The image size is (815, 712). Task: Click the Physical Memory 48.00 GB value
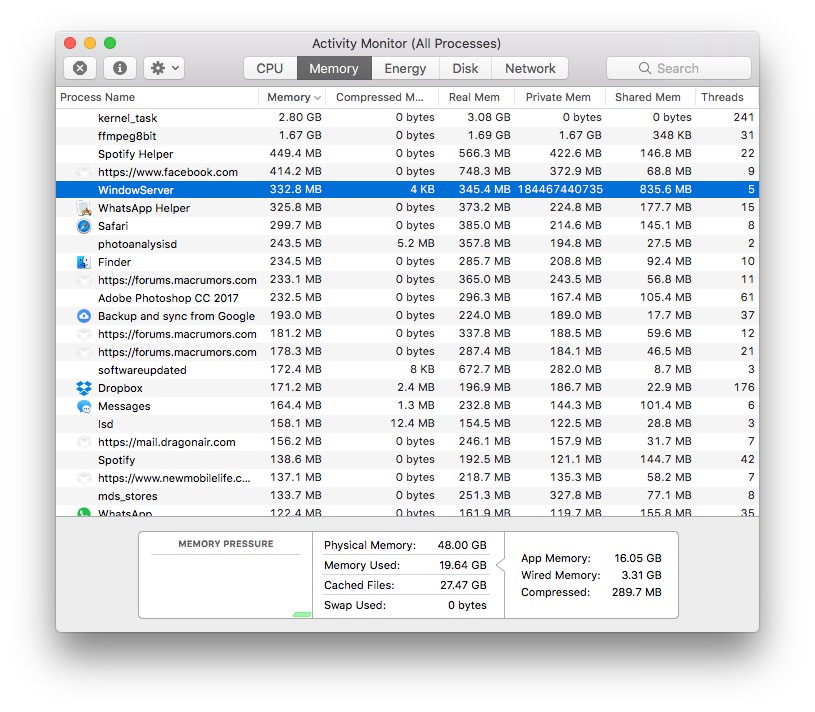pos(462,545)
